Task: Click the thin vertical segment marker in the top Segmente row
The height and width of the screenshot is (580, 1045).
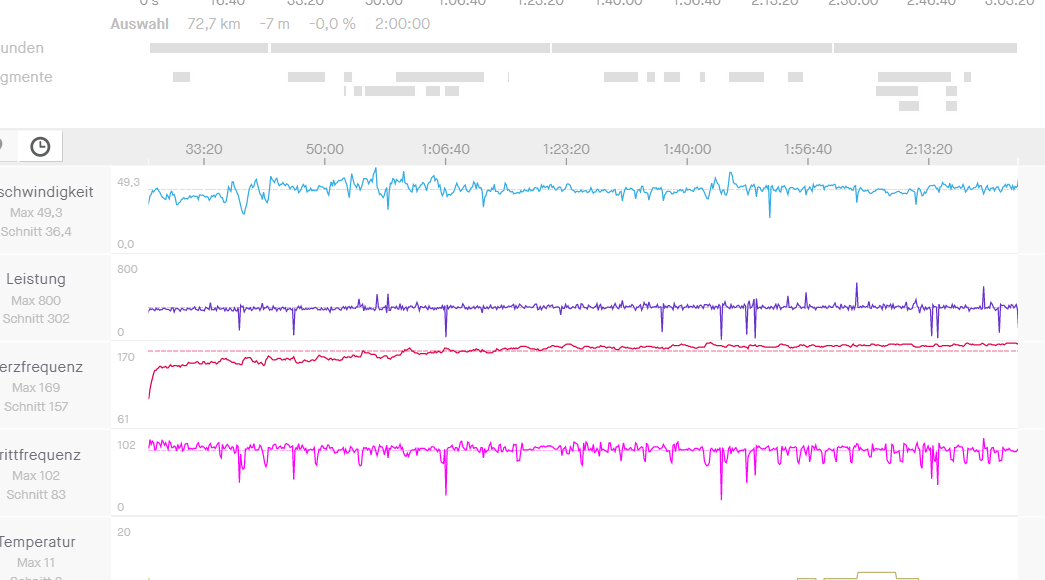Action: (x=508, y=77)
